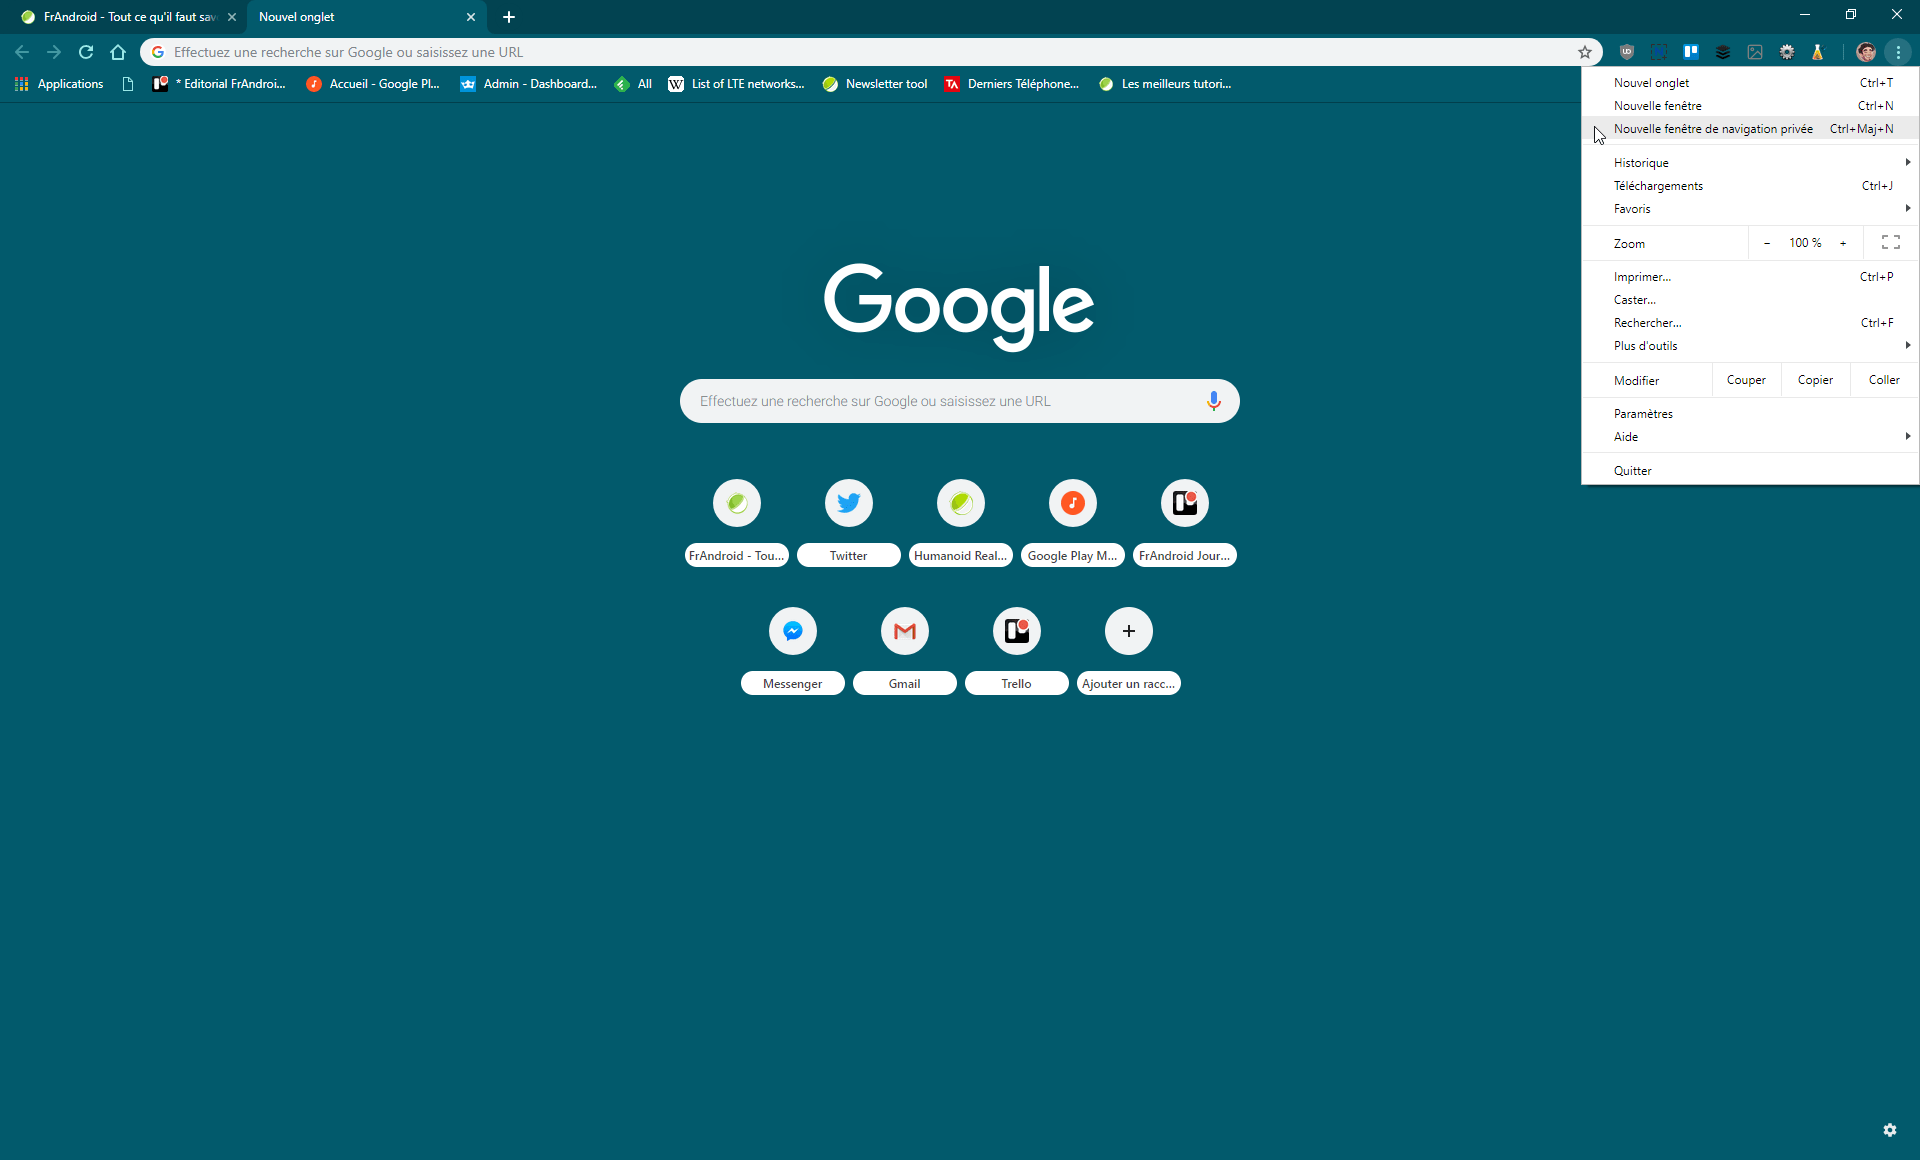The image size is (1920, 1160).
Task: Open the Derniers Téléphone... bookmark
Action: pos(1012,84)
